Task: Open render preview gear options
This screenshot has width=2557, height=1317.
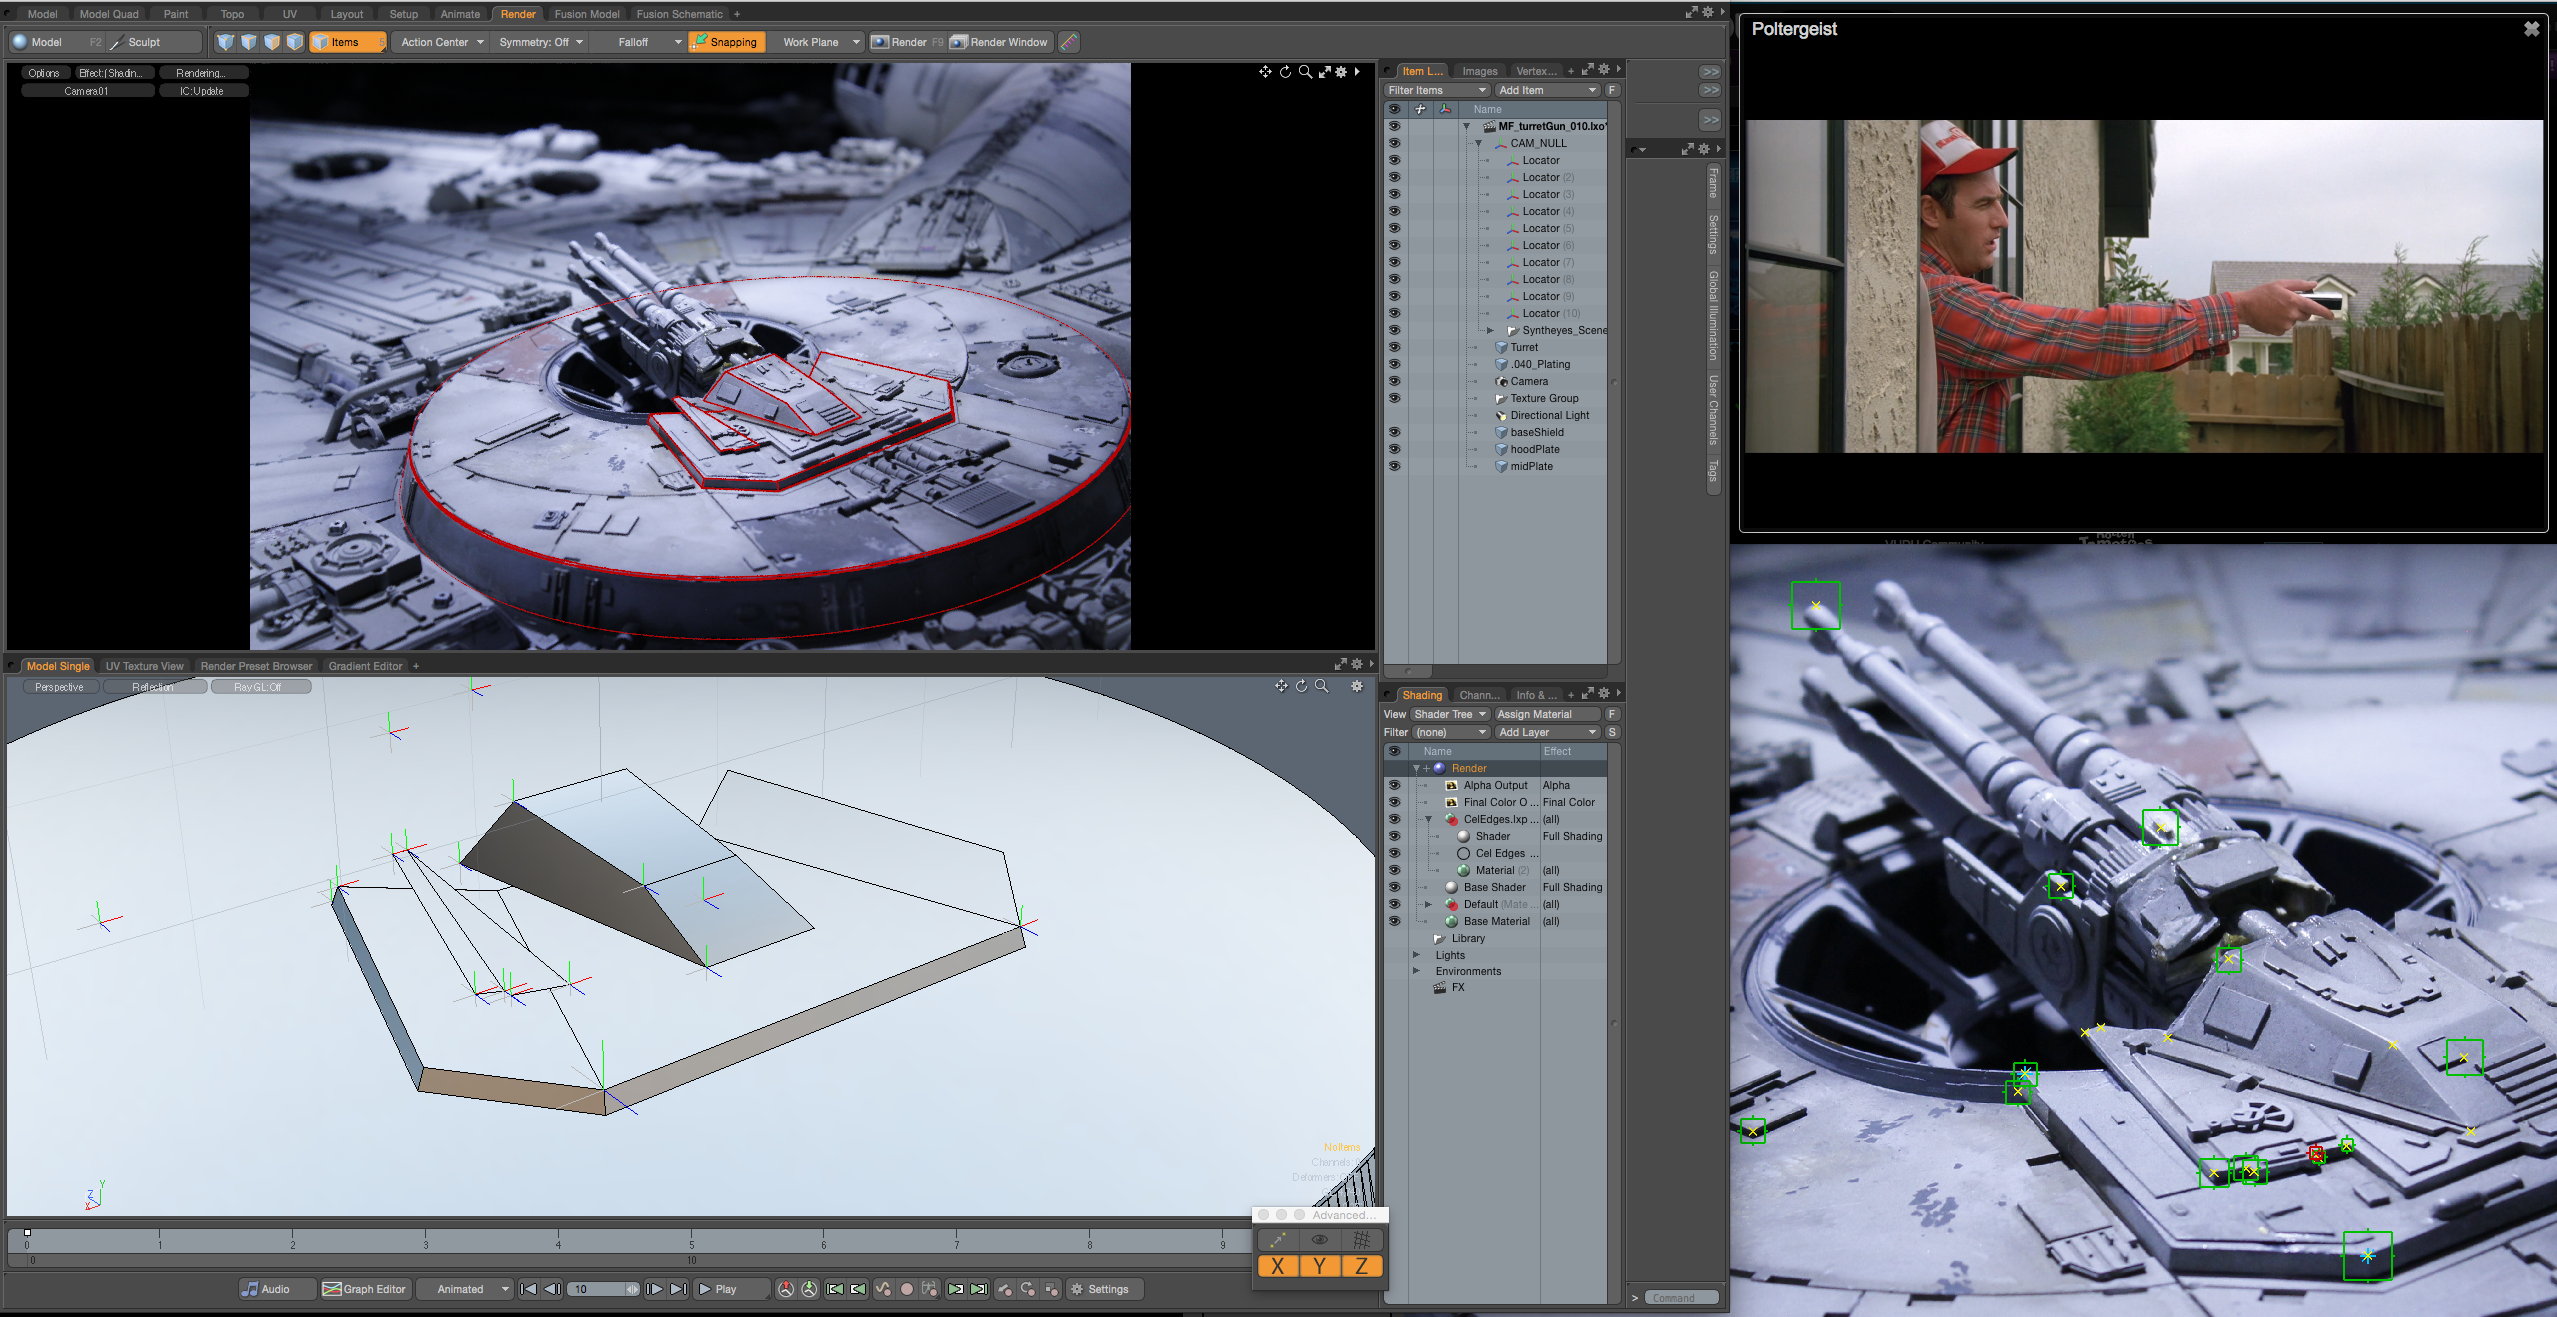Action: coord(1342,72)
